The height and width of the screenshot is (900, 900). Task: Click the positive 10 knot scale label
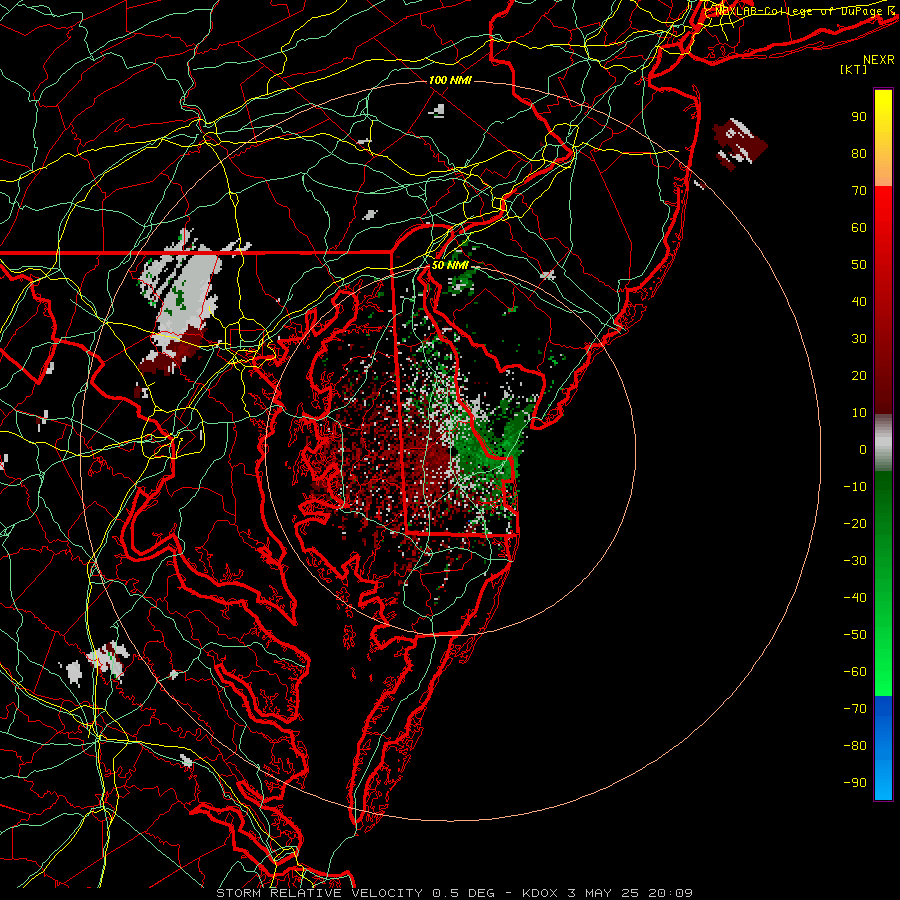pos(859,413)
